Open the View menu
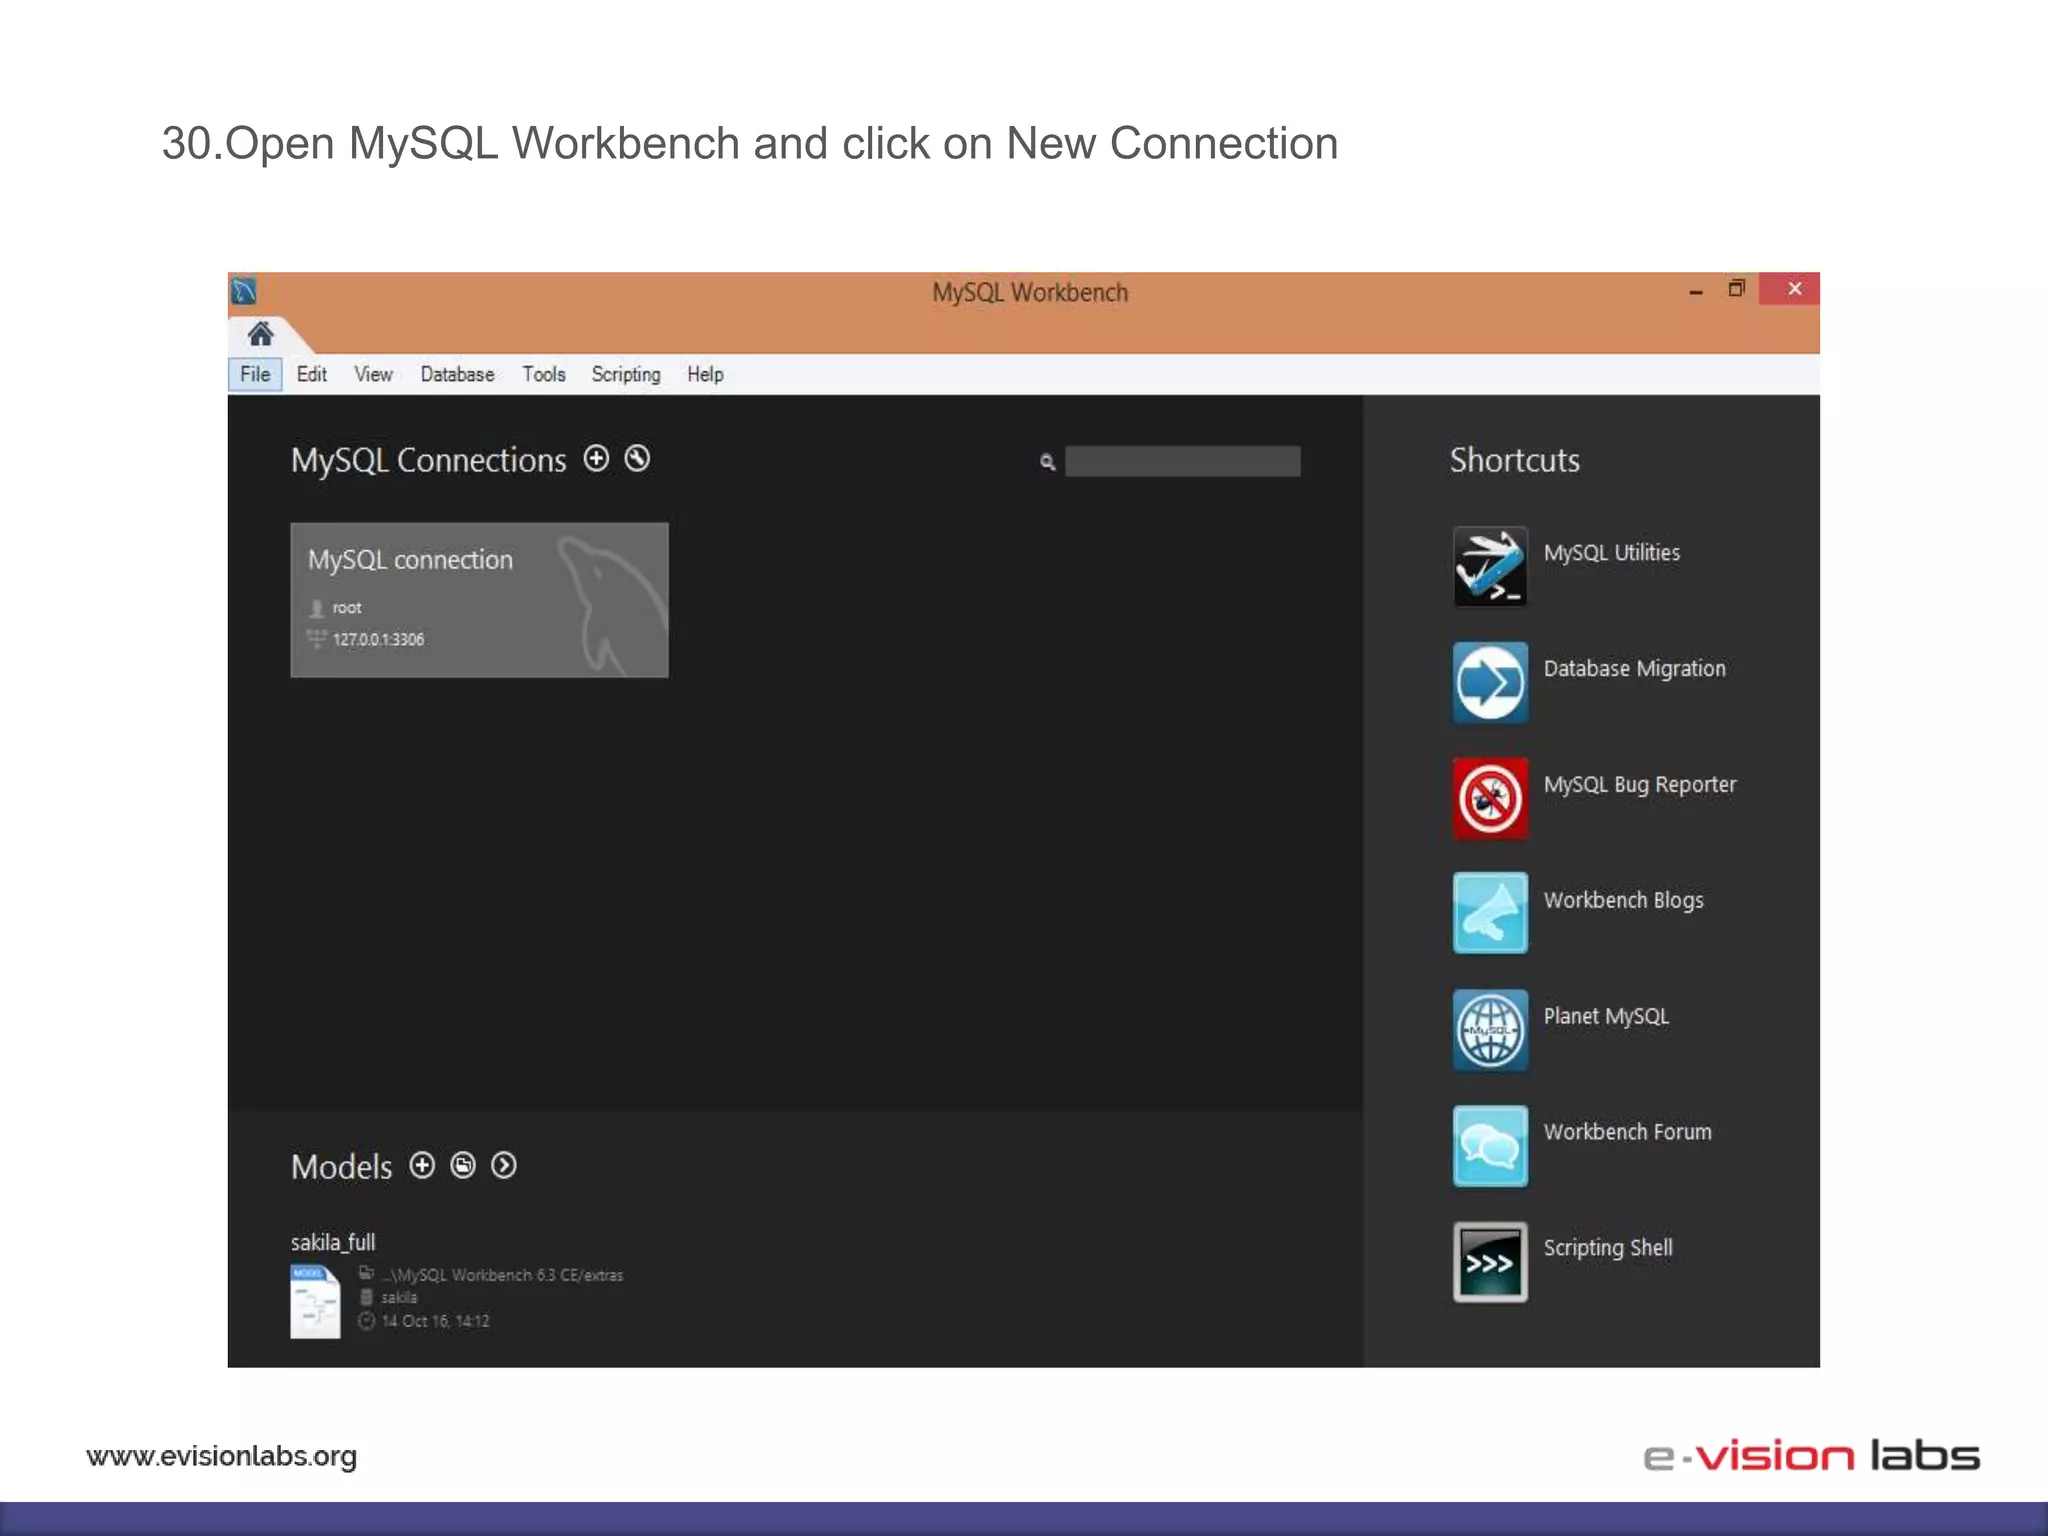Screen dimensions: 2048x1536 pyautogui.click(x=373, y=374)
